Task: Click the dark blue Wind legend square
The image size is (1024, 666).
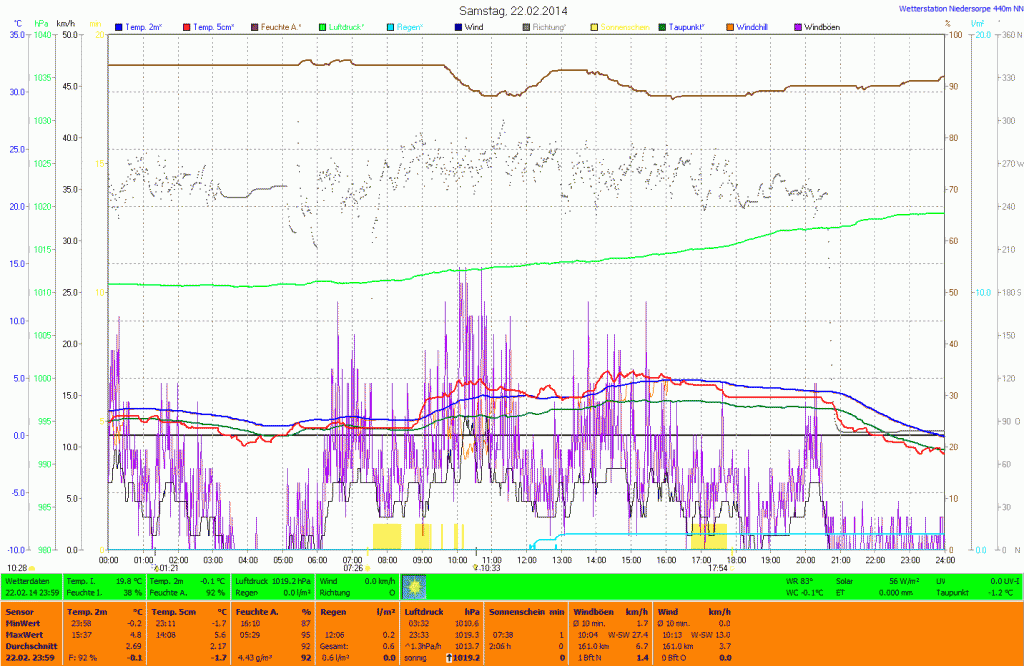Action: [459, 27]
